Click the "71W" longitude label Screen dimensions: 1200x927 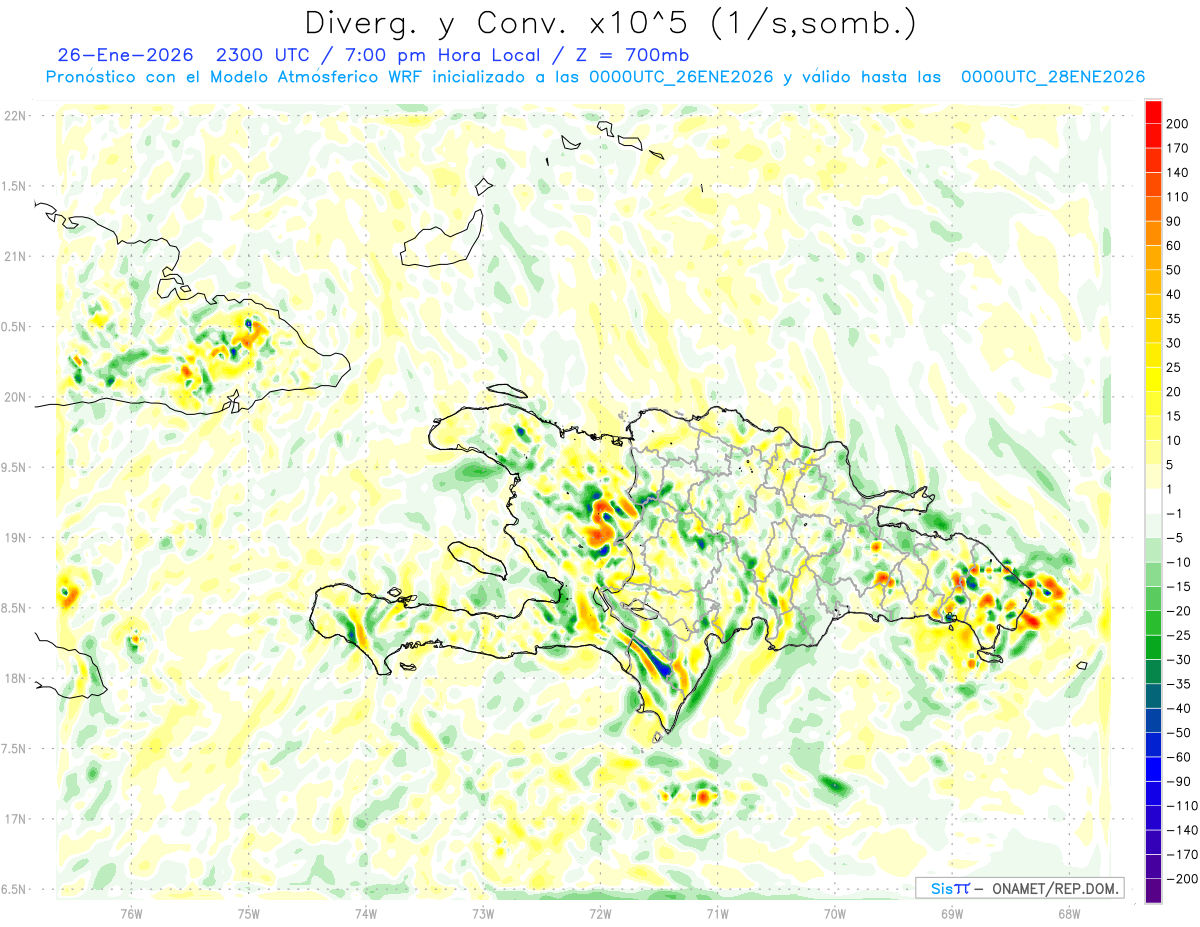(x=717, y=913)
